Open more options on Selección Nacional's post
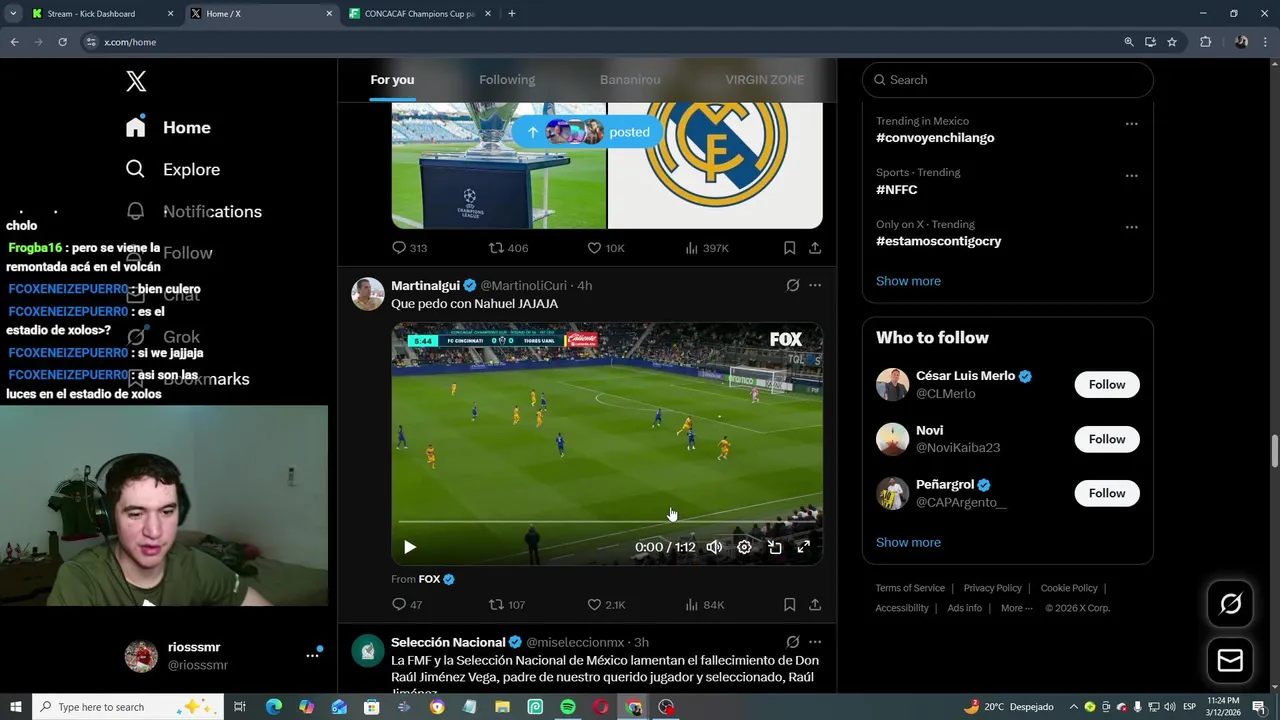 [815, 642]
